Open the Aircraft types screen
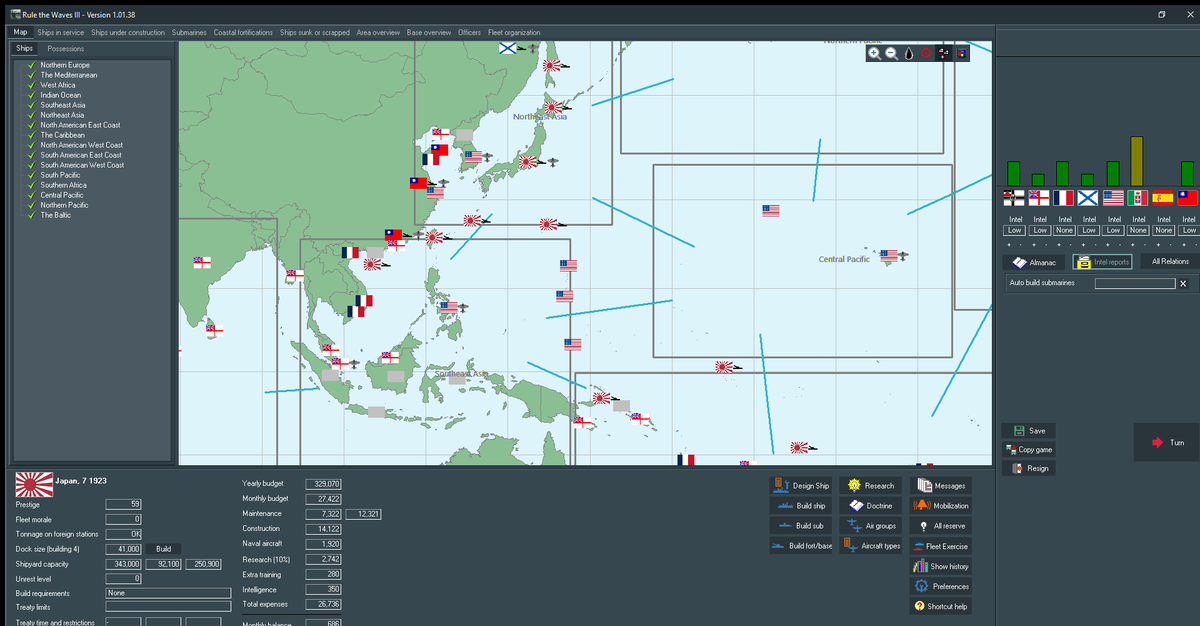The height and width of the screenshot is (626, 1200). [x=870, y=545]
